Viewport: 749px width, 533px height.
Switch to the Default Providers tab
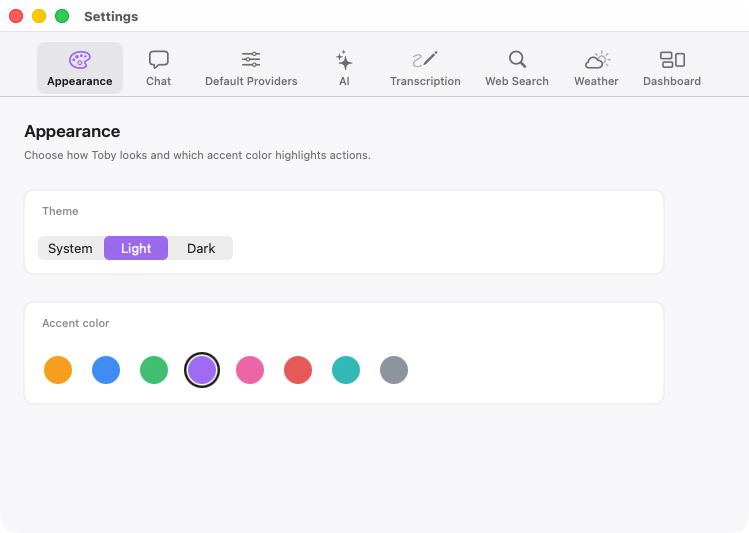click(251, 68)
